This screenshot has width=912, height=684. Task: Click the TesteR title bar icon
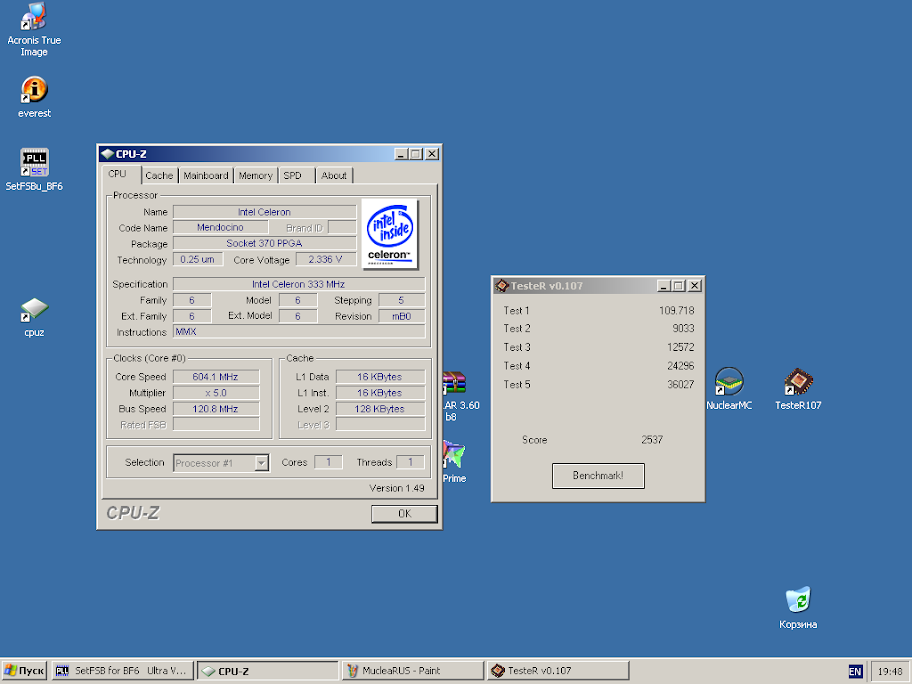coord(501,286)
